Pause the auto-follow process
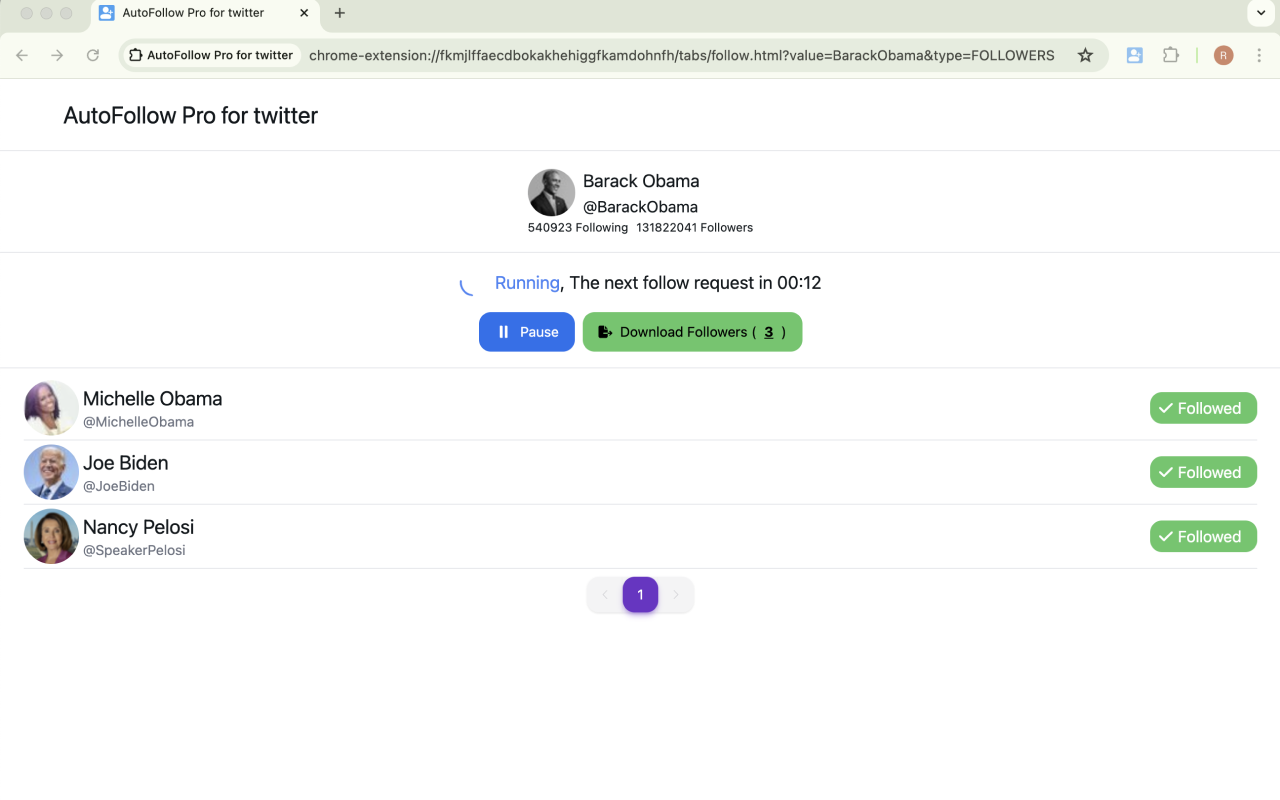The image size is (1280, 800). pyautogui.click(x=527, y=332)
